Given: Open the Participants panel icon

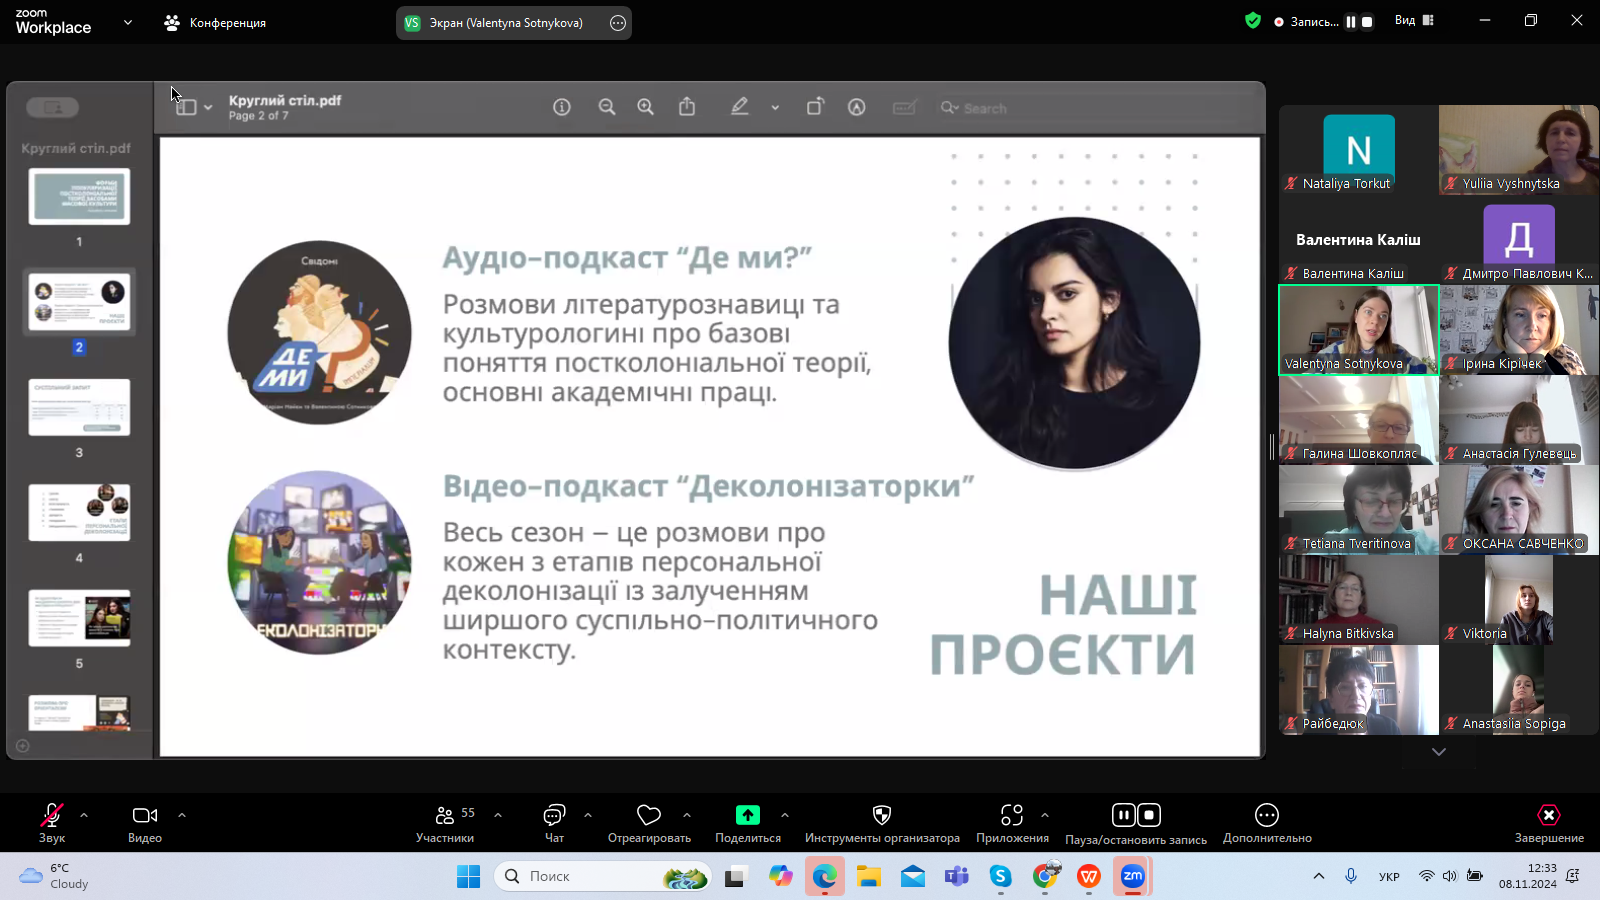Looking at the screenshot, I should 445,815.
